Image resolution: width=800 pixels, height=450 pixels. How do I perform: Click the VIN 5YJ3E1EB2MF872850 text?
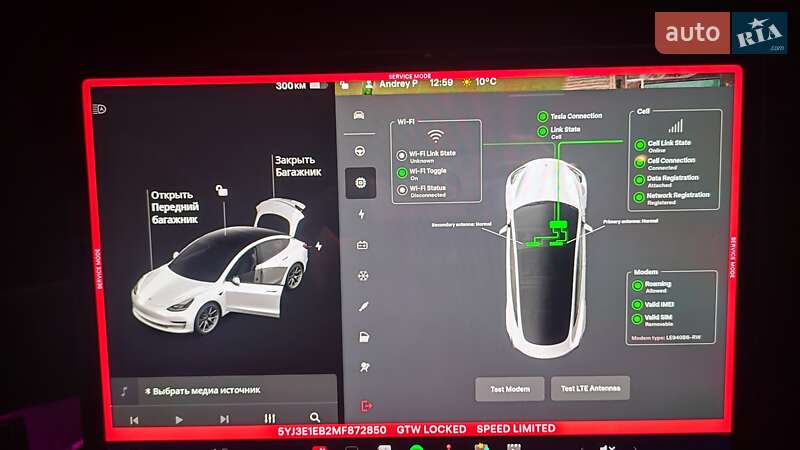tap(332, 431)
